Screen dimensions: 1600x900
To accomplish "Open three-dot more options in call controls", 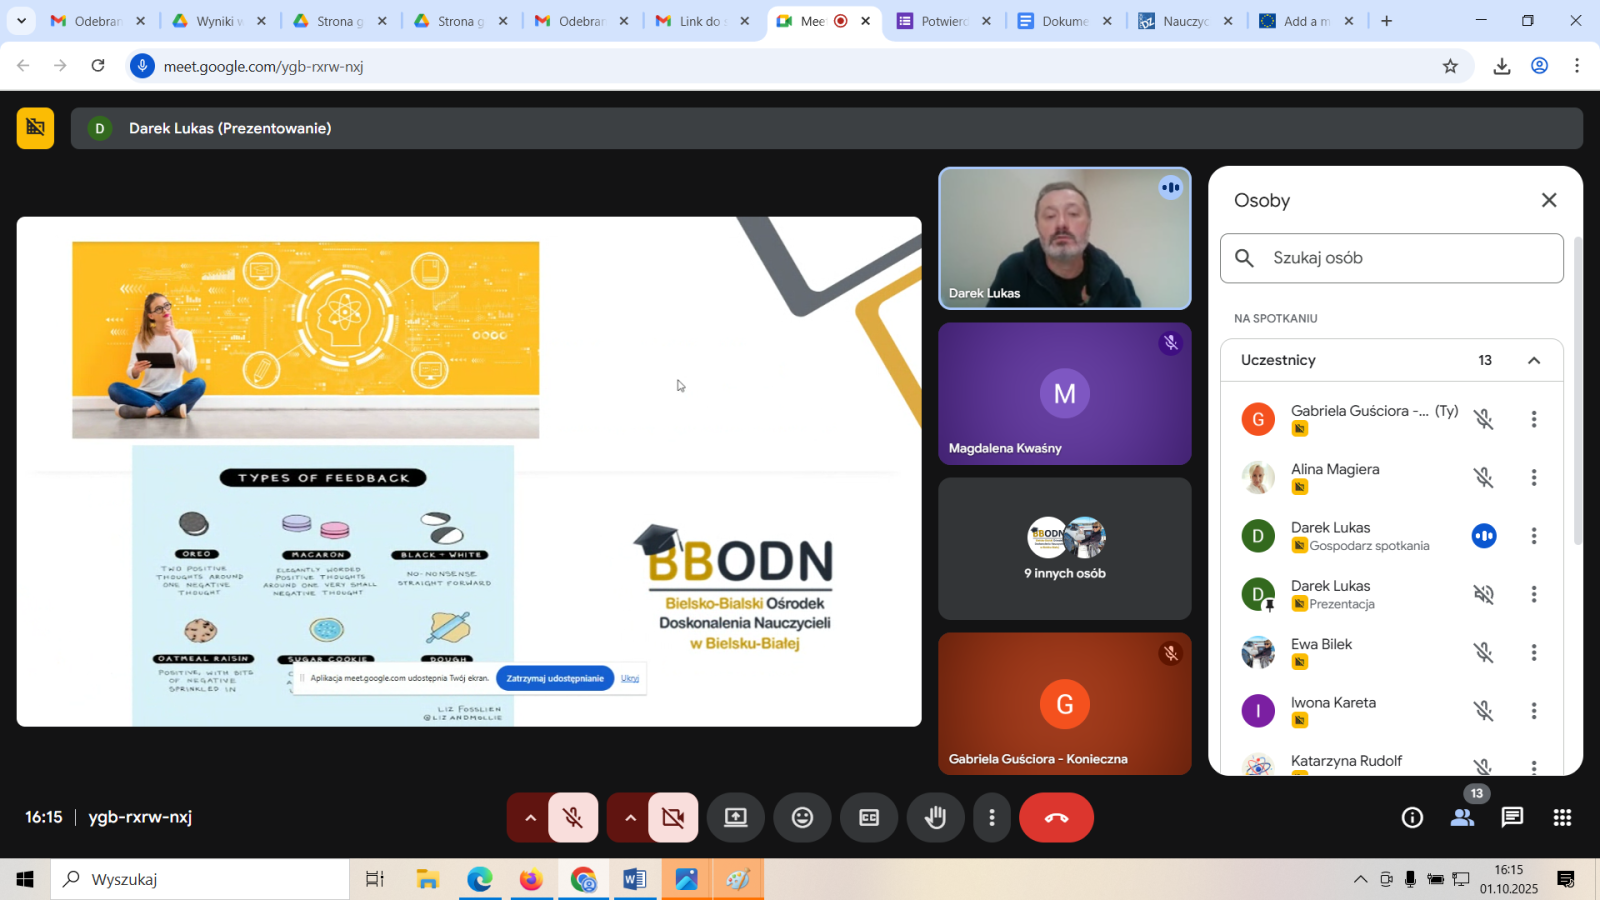I will [991, 818].
